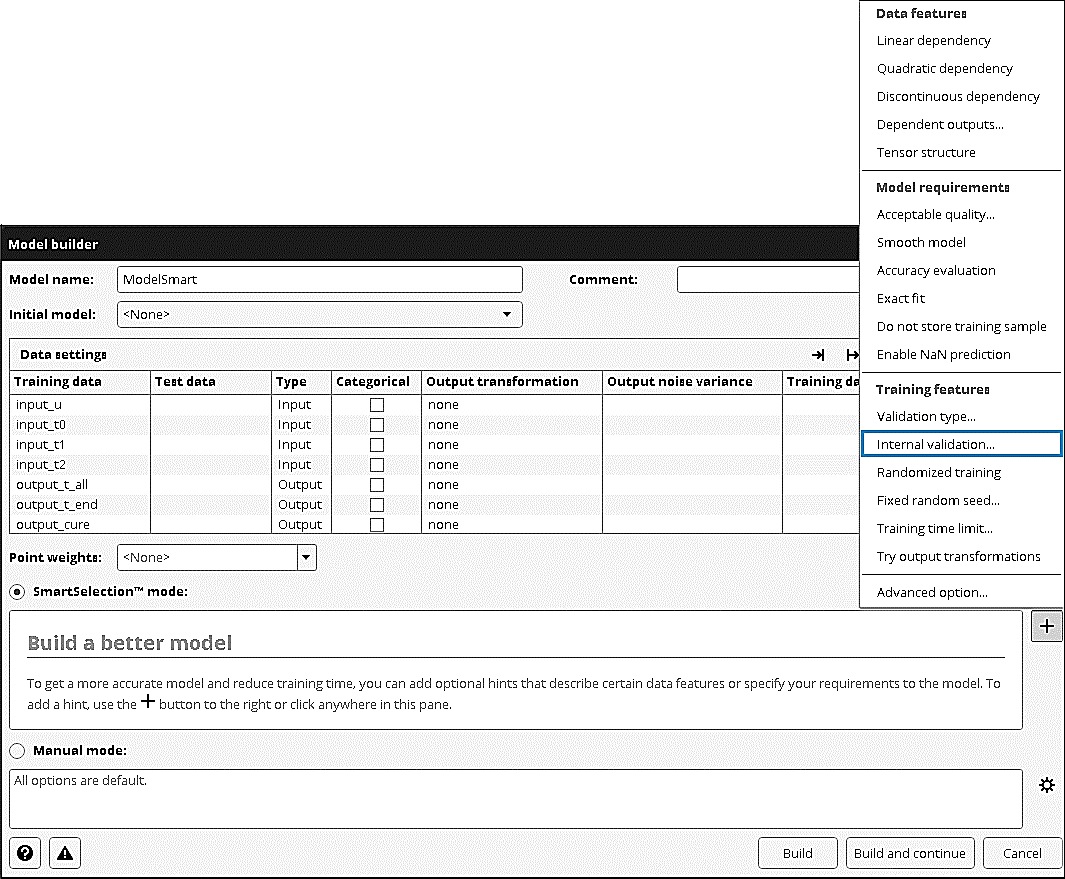This screenshot has width=1065, height=879.
Task: Toggle Categorical checkbox for input_t0
Action: [377, 425]
